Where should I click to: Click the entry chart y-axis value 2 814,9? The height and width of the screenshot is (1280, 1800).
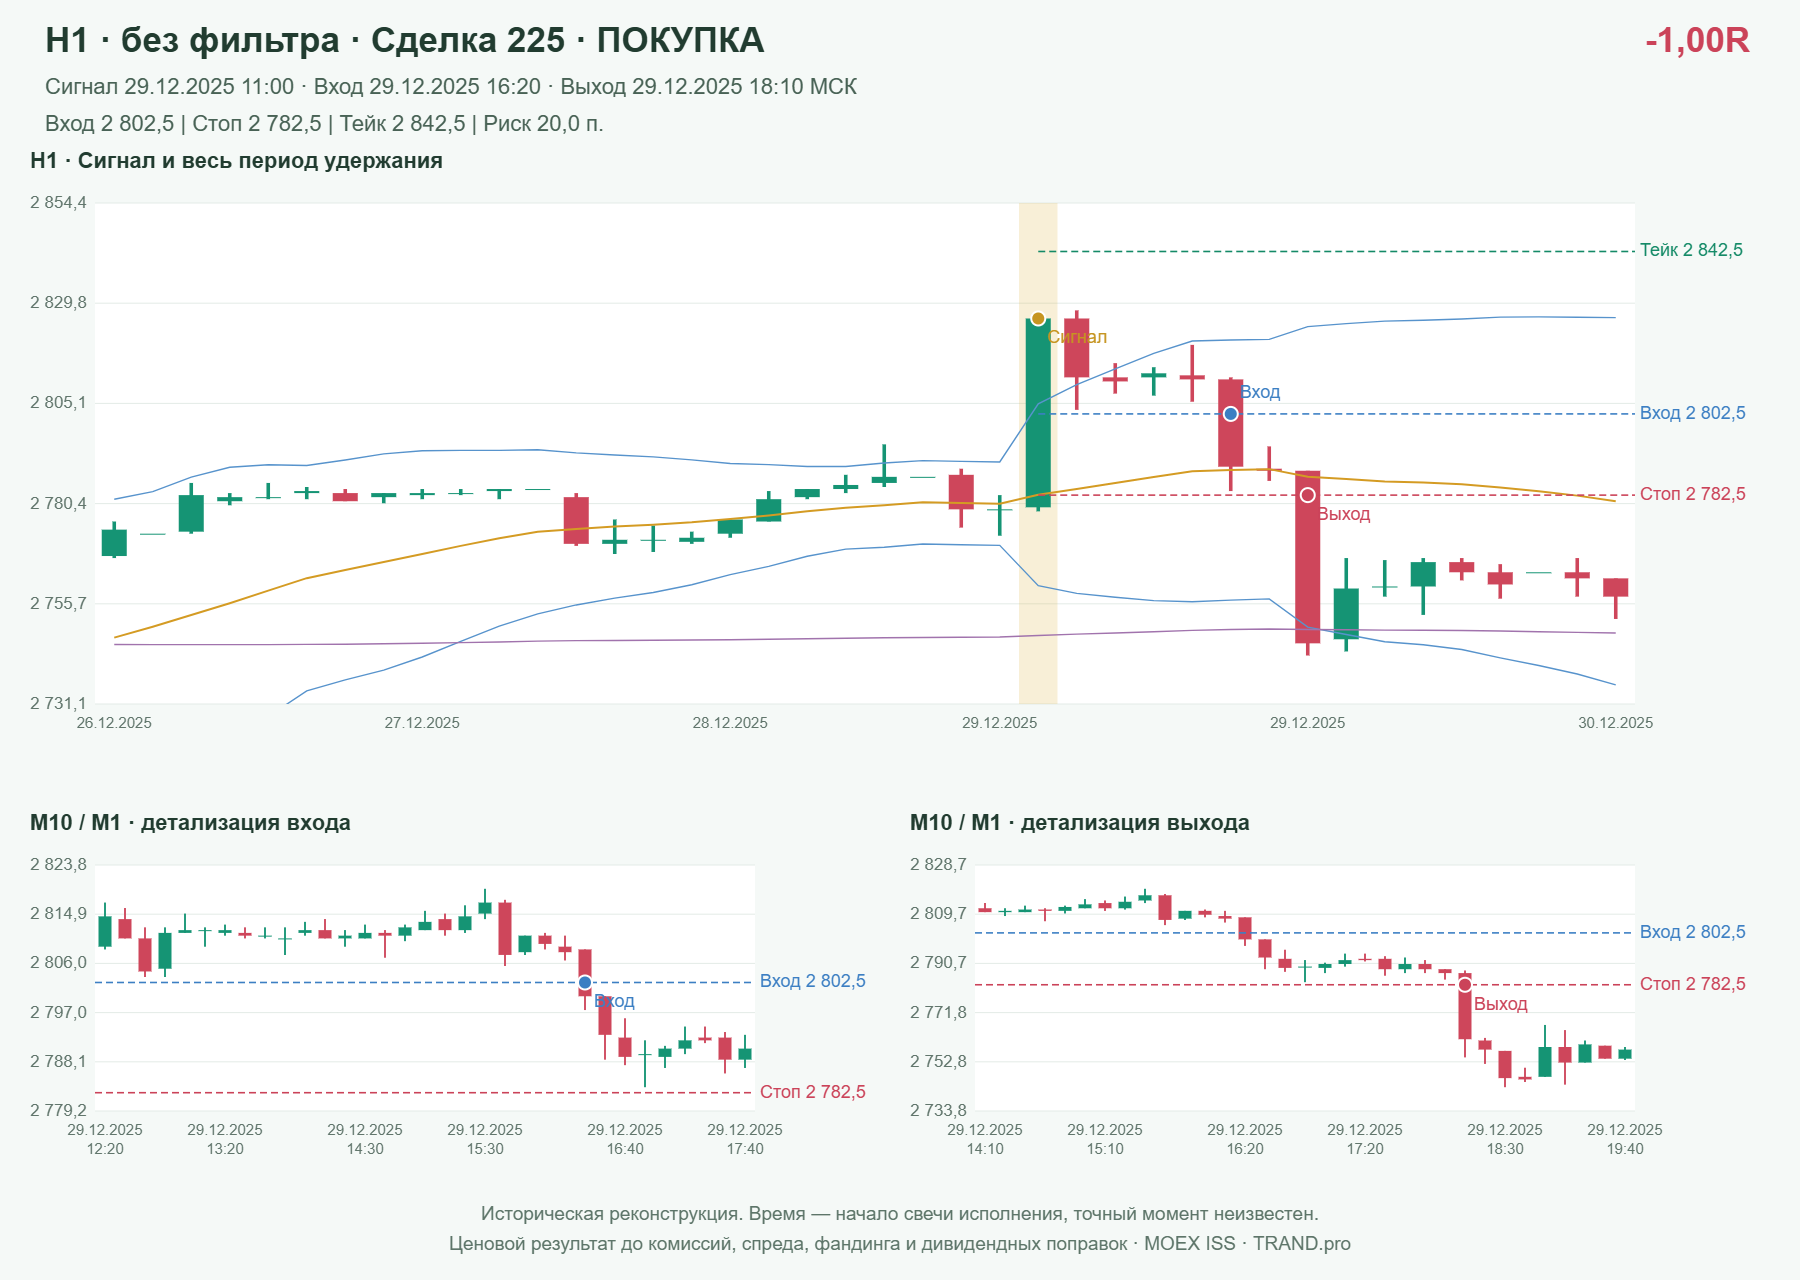pos(58,914)
